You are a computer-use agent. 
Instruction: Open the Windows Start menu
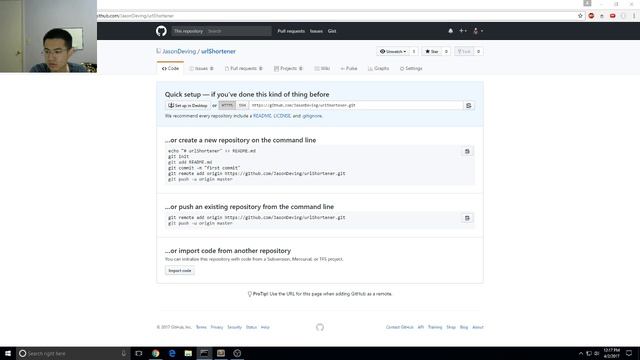(x=8, y=353)
